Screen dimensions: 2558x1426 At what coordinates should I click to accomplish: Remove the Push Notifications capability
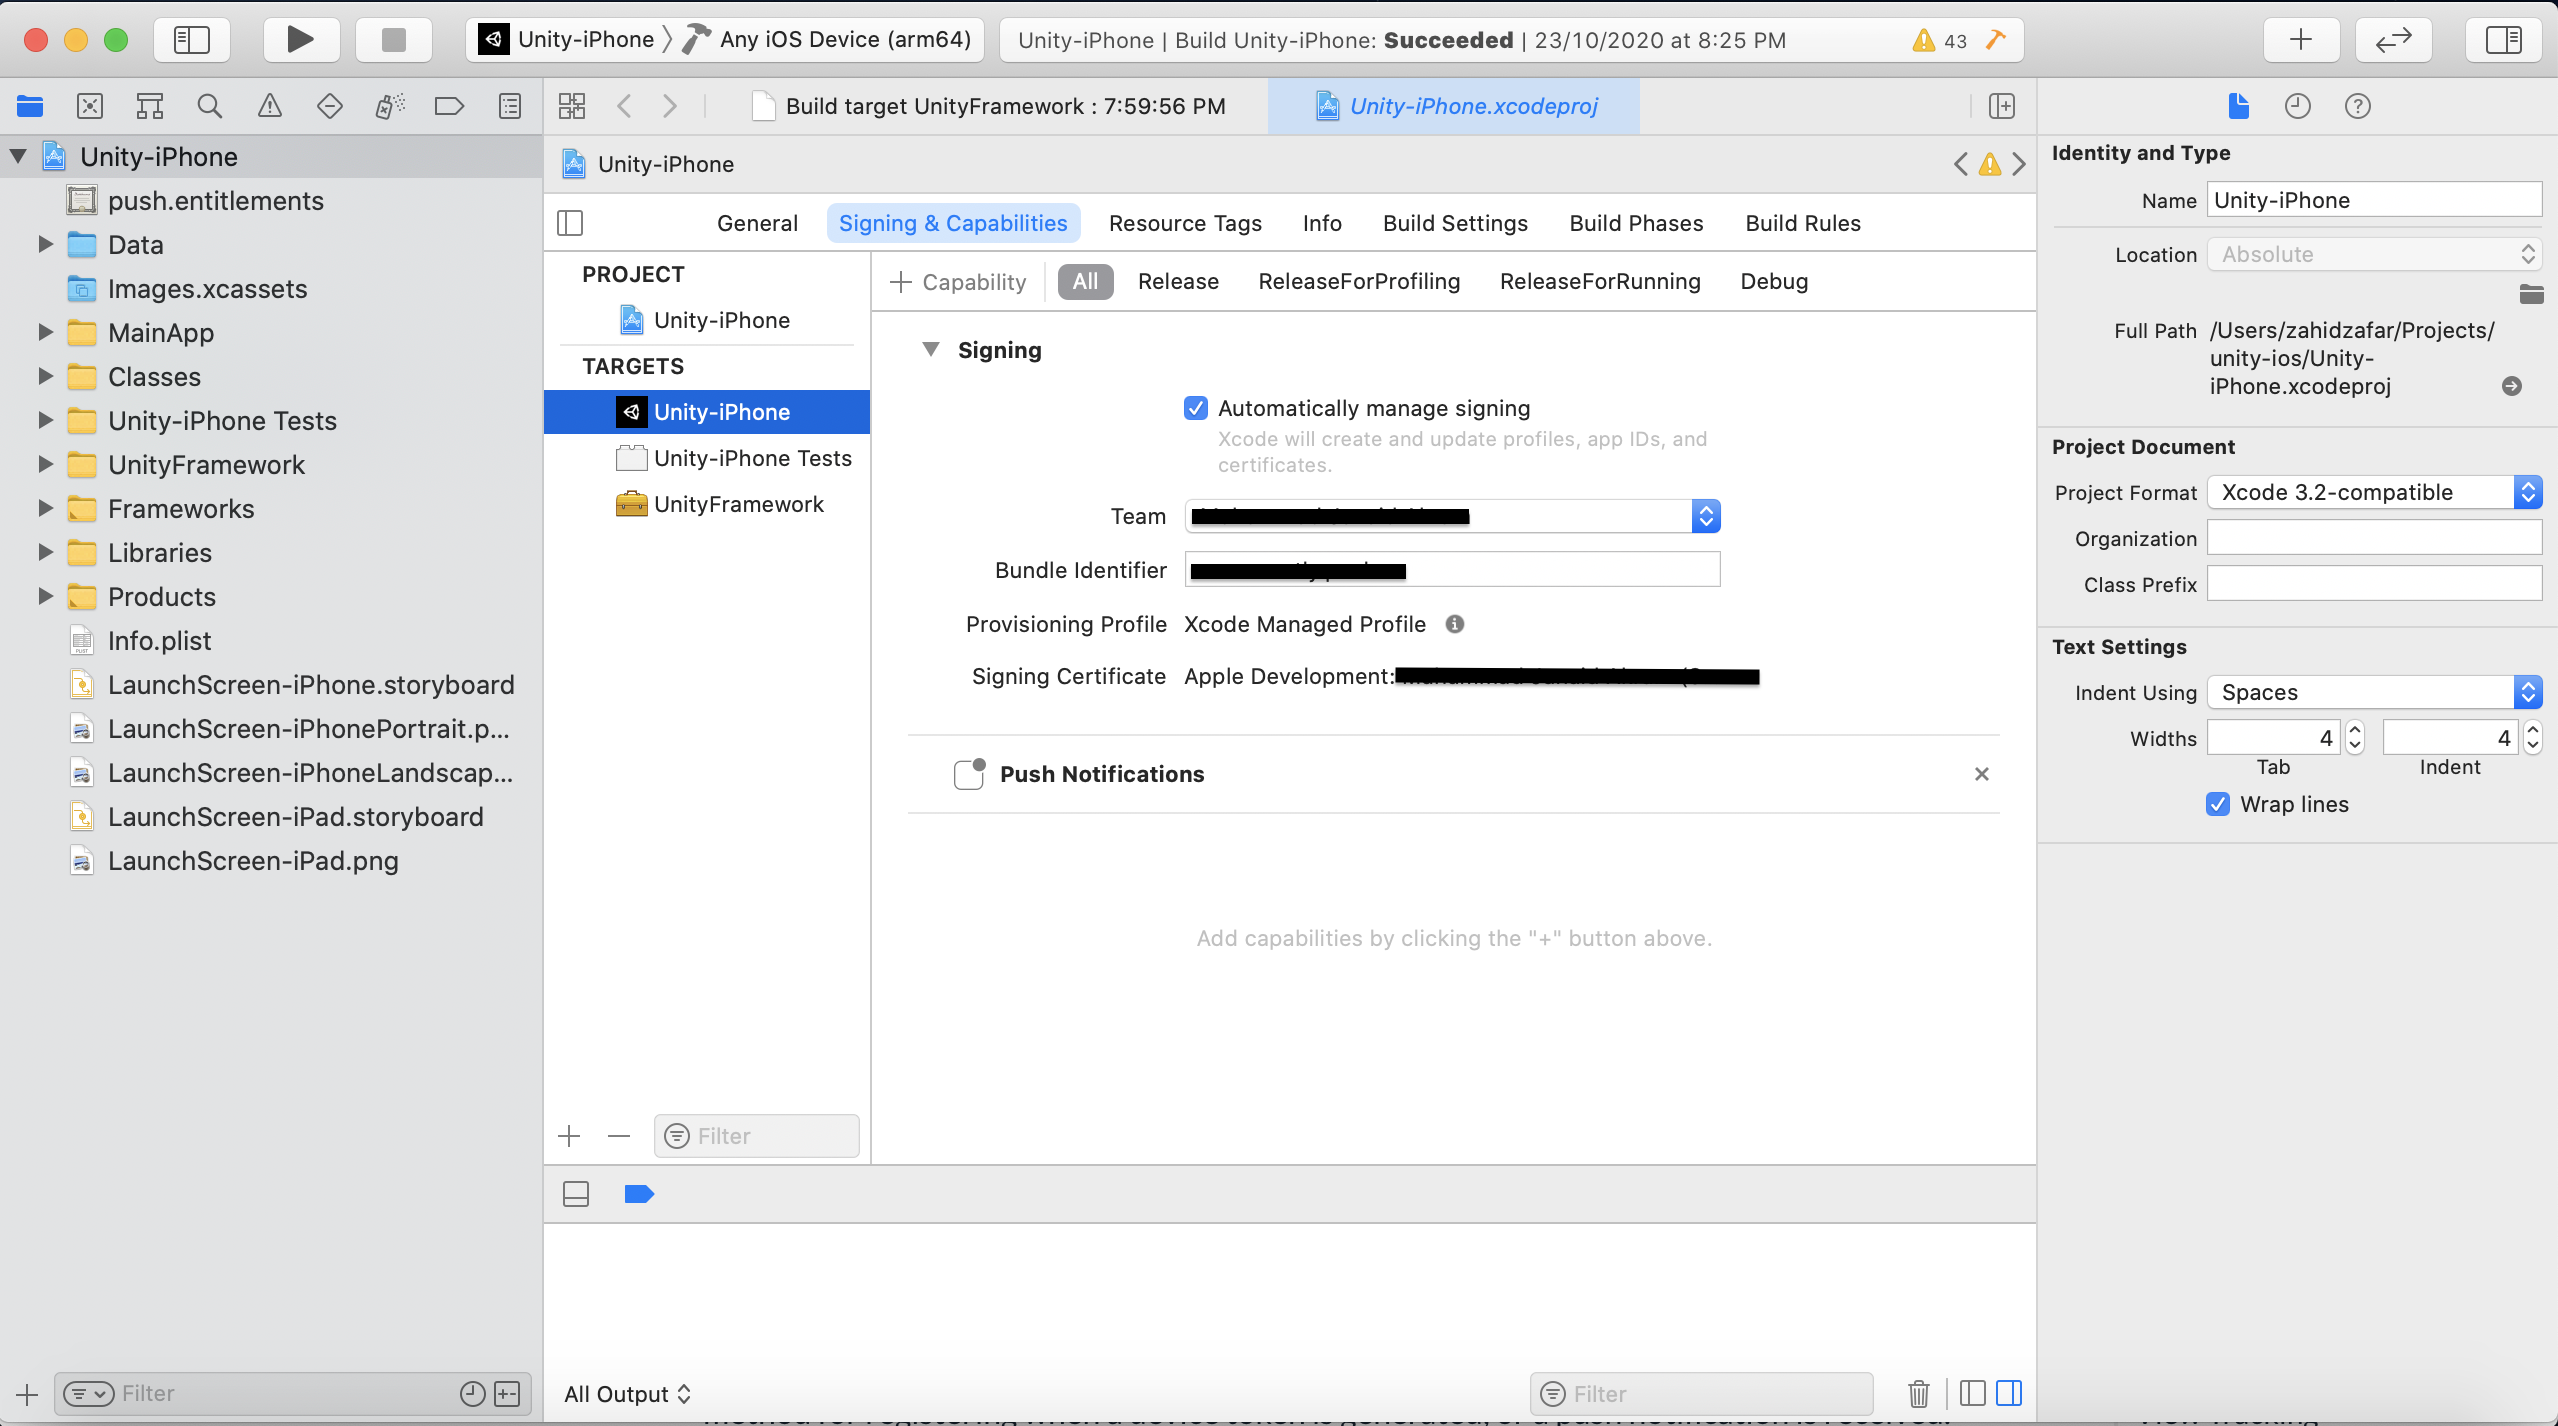1981,774
